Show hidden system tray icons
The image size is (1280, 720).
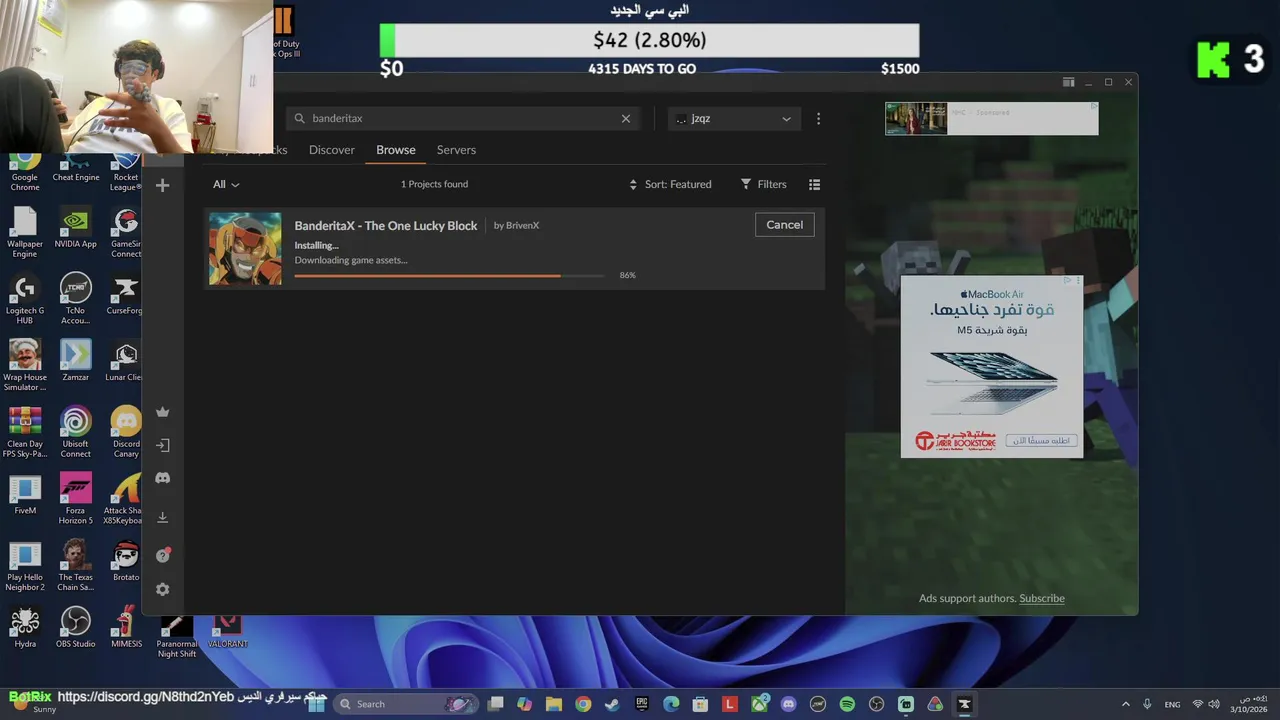coord(1125,704)
